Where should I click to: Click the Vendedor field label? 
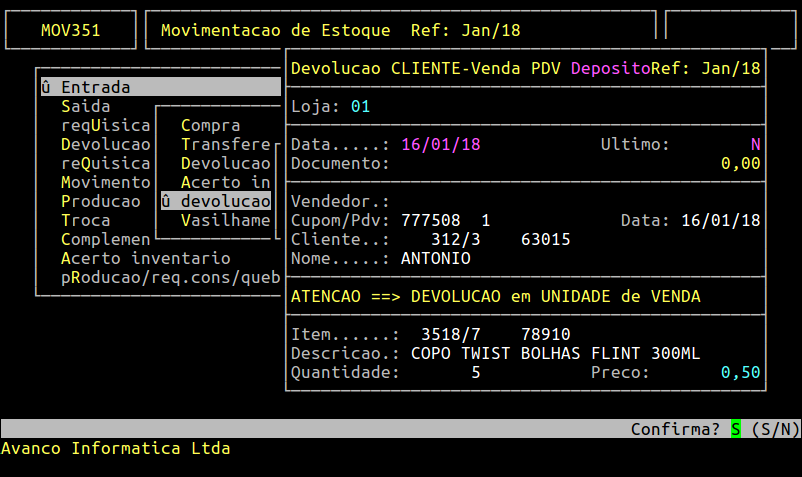point(340,201)
